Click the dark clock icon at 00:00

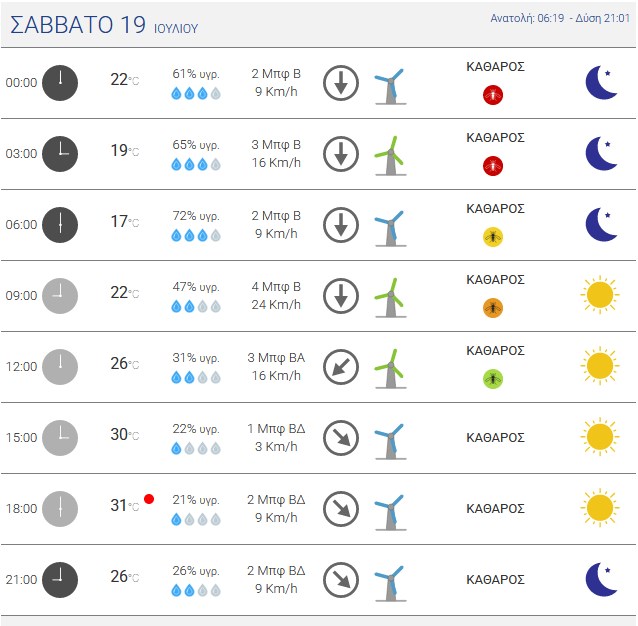tap(60, 83)
